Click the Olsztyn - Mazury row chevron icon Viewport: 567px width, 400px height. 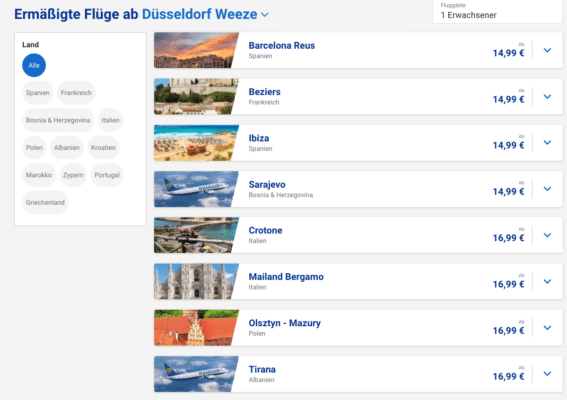(x=547, y=328)
